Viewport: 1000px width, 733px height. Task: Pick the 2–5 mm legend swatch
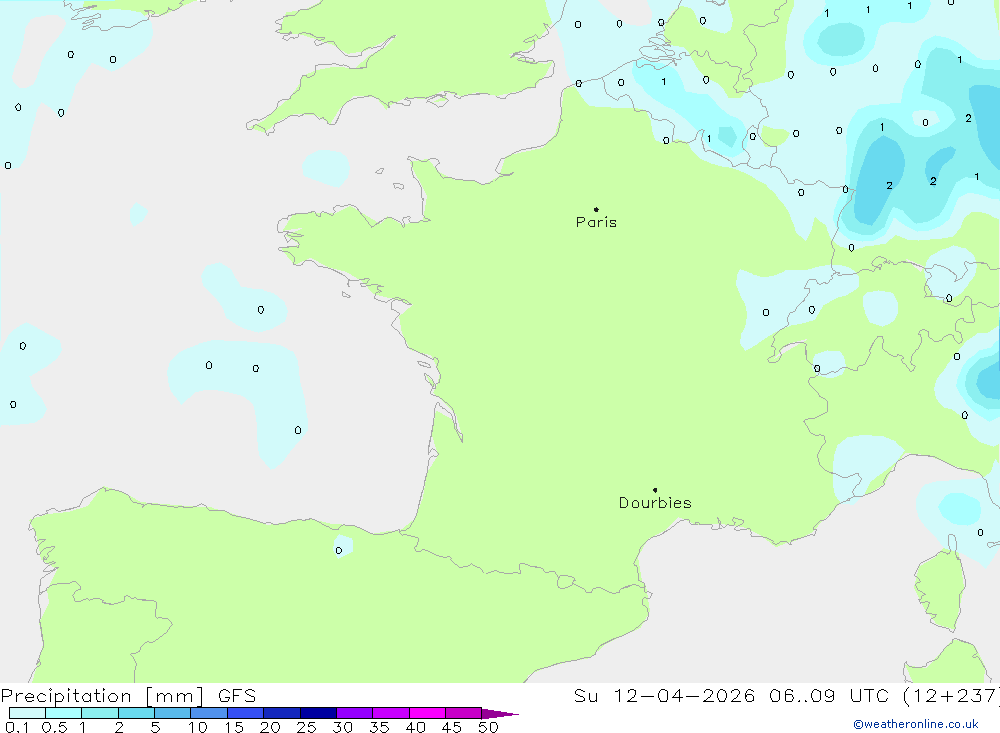(x=136, y=713)
